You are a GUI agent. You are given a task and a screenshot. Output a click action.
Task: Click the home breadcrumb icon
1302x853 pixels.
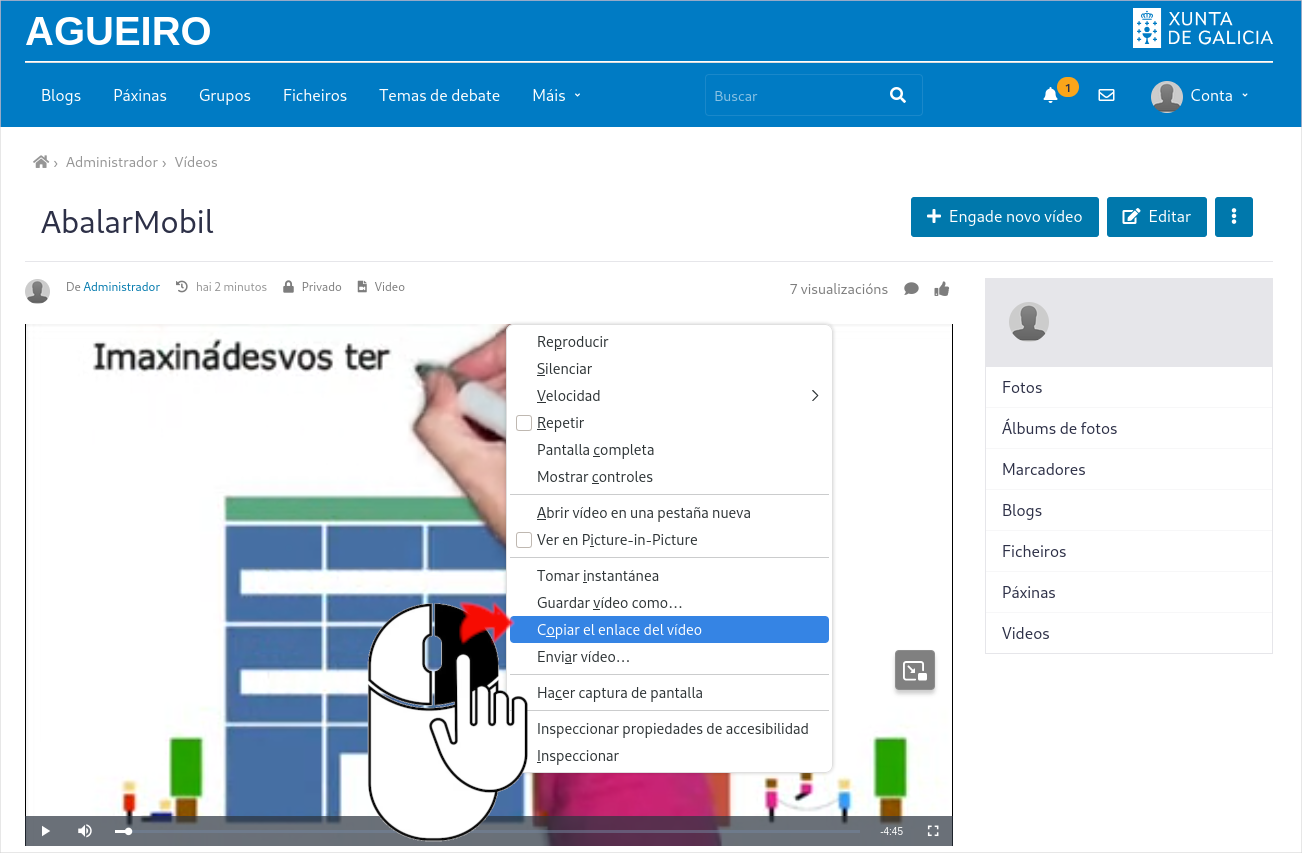(41, 162)
